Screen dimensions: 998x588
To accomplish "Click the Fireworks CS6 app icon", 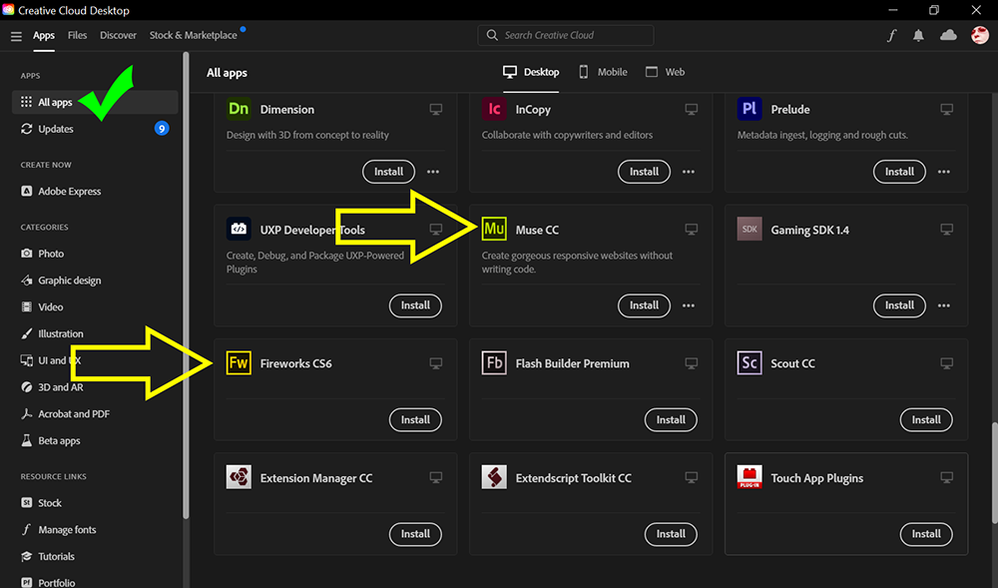I will pos(238,363).
